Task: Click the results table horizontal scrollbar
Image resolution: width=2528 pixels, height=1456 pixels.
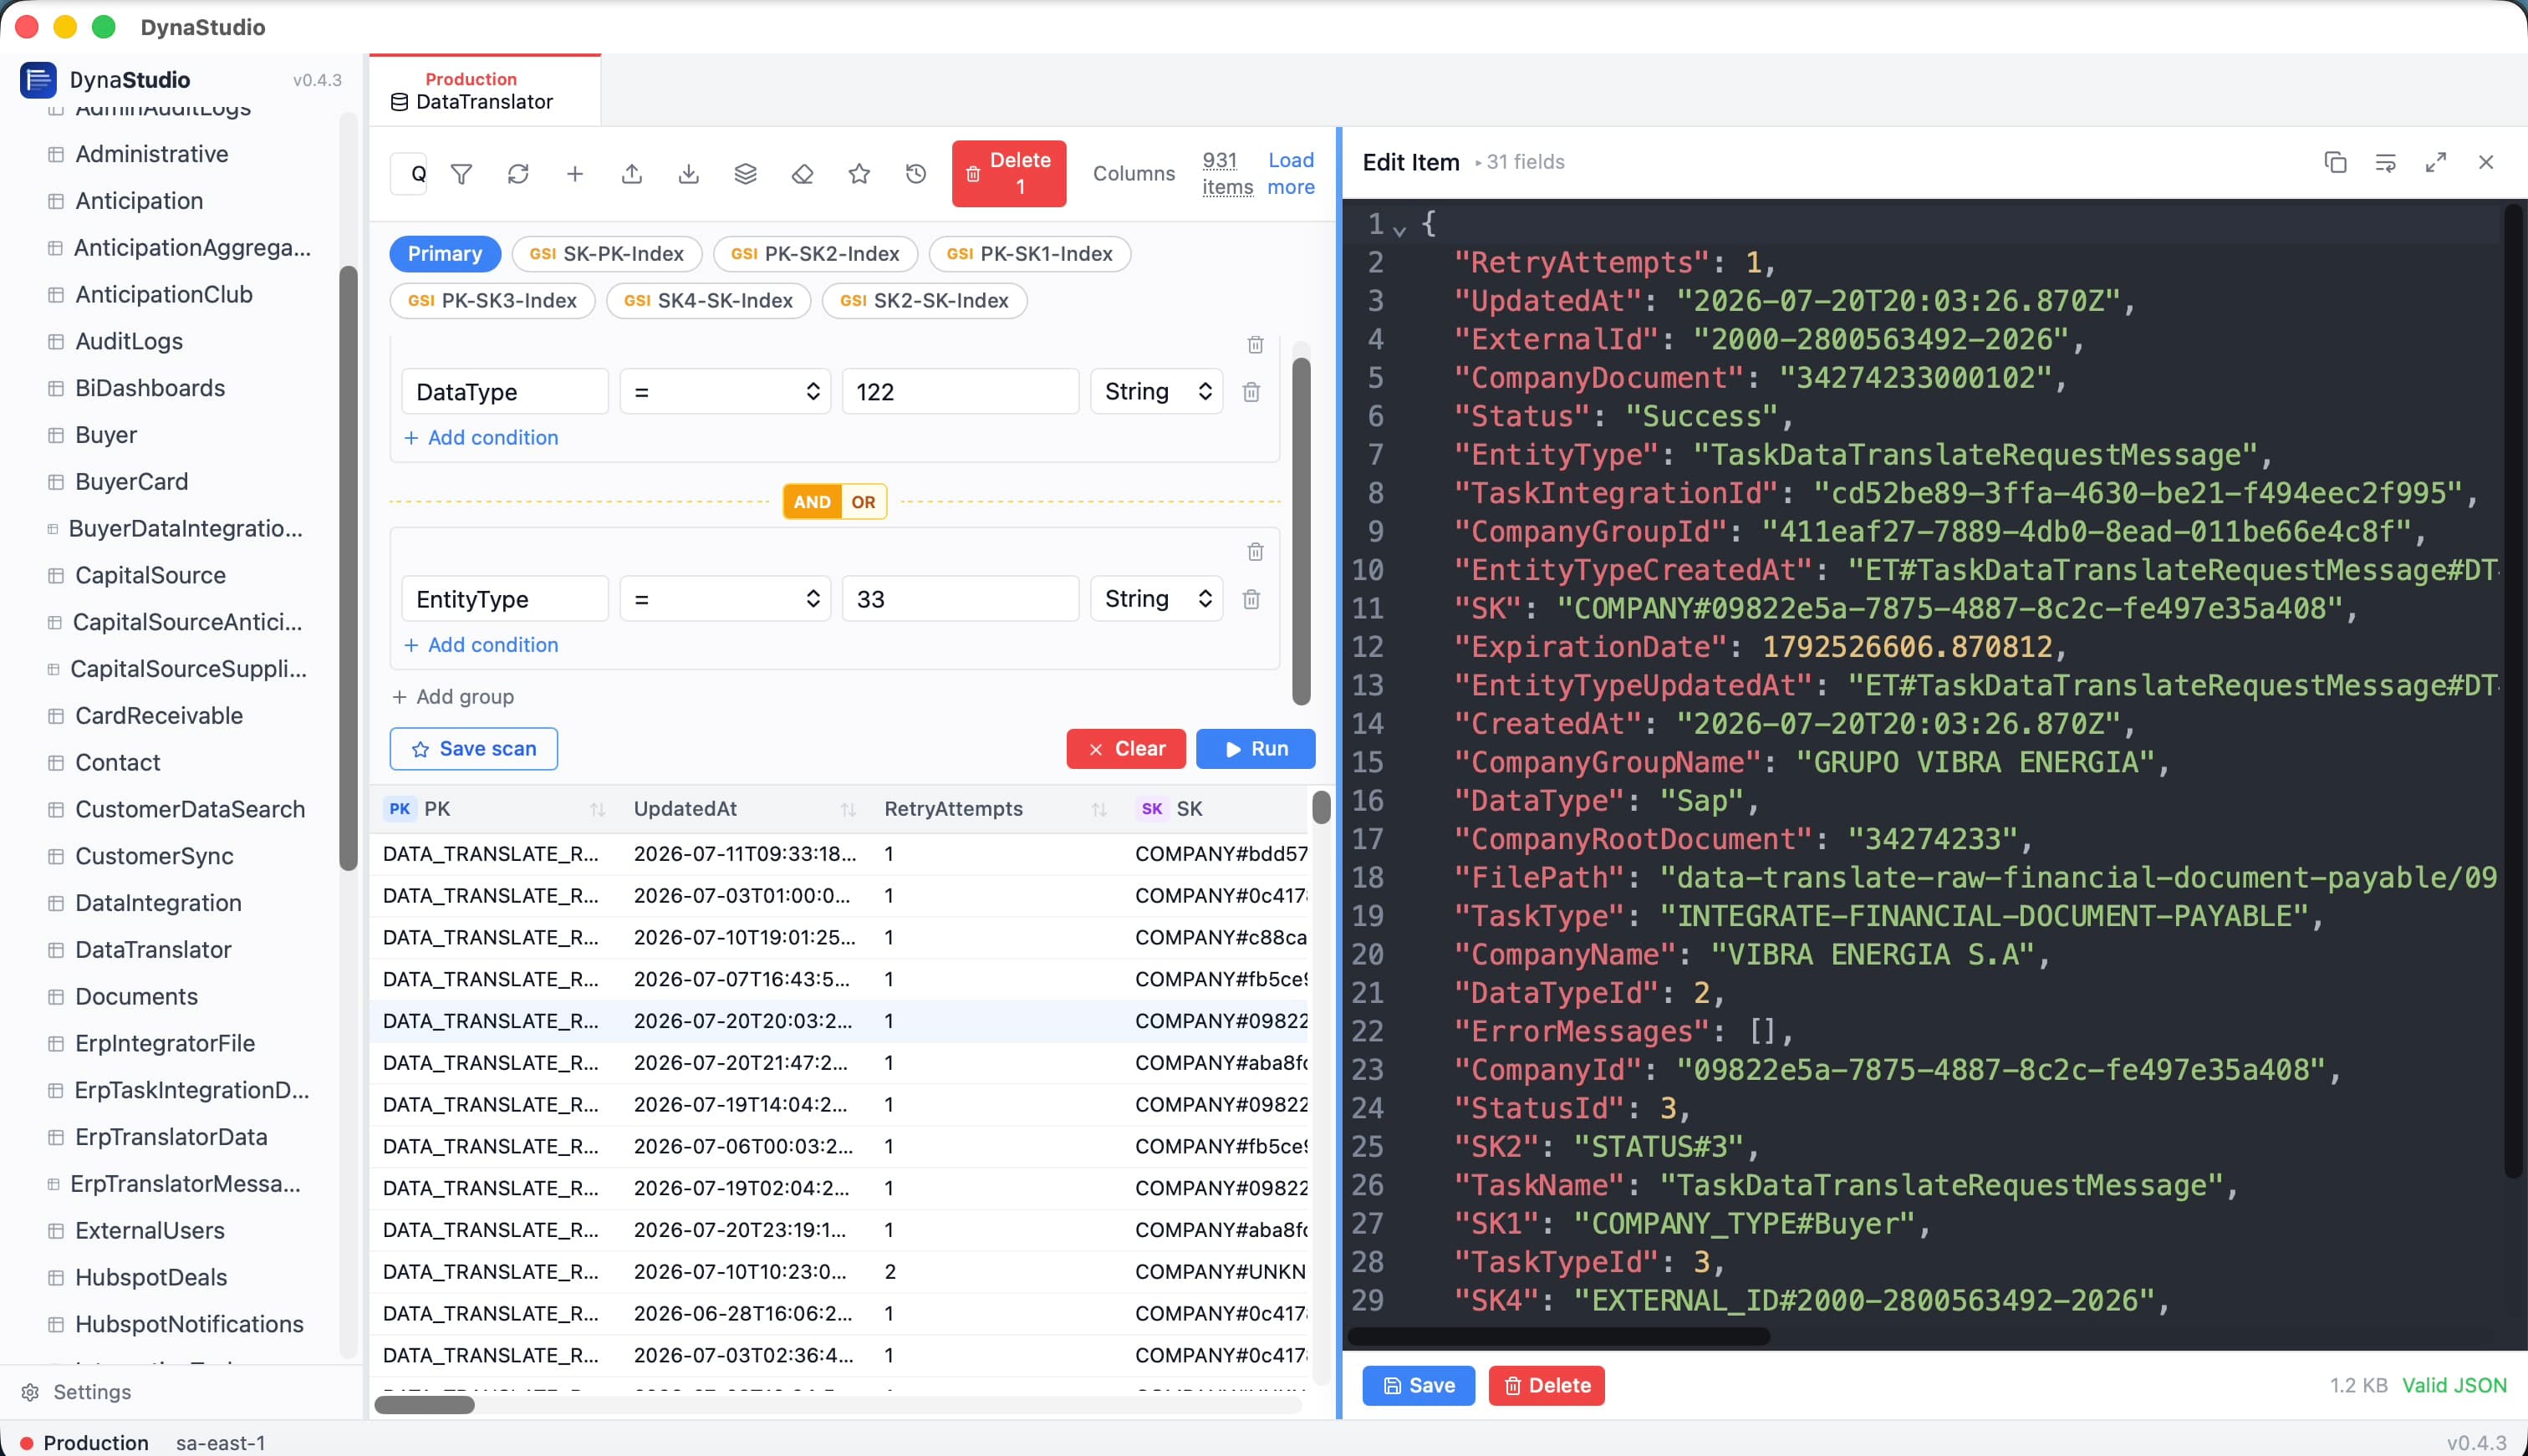Action: (424, 1405)
